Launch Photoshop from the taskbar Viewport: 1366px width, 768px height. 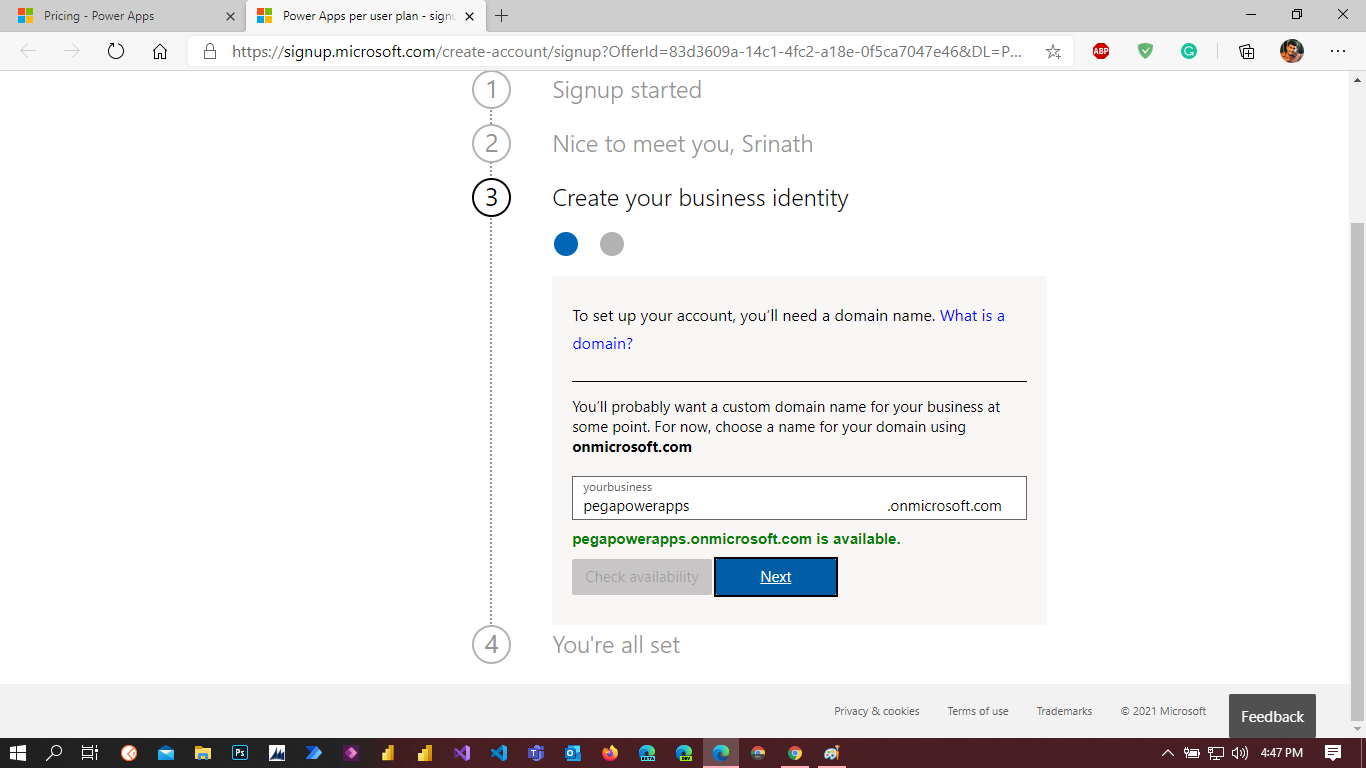coord(240,753)
